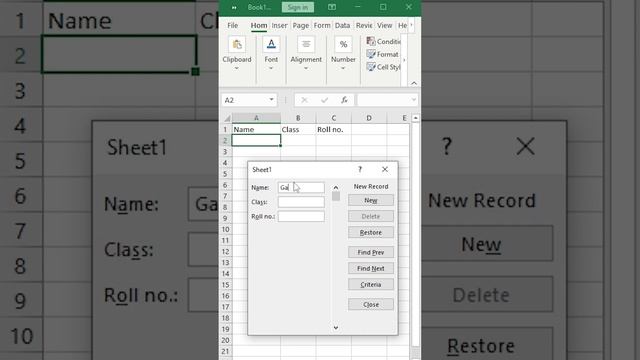This screenshot has height=360, width=640.
Task: Open Cell Styles option
Action: click(383, 67)
